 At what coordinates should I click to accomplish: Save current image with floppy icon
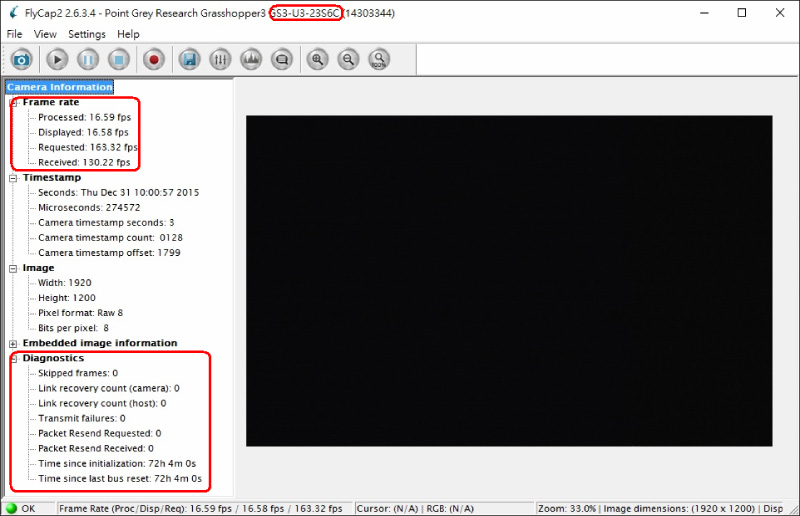click(x=189, y=60)
